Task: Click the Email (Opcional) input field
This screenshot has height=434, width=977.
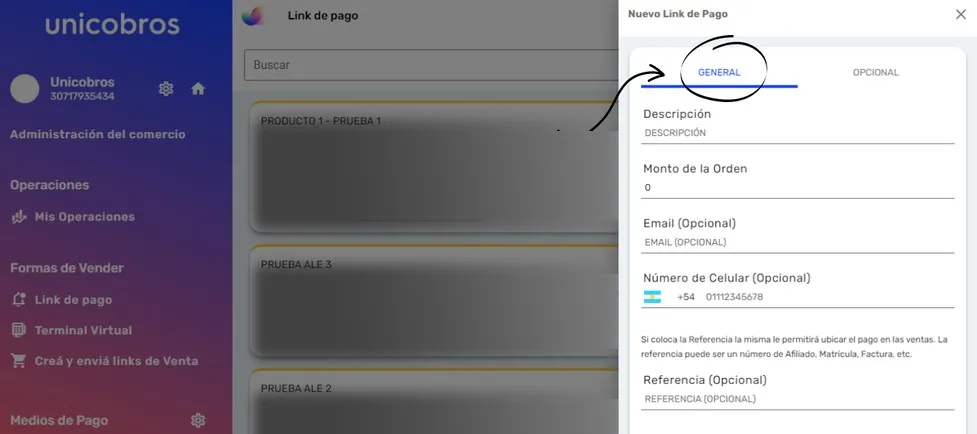Action: (798, 243)
